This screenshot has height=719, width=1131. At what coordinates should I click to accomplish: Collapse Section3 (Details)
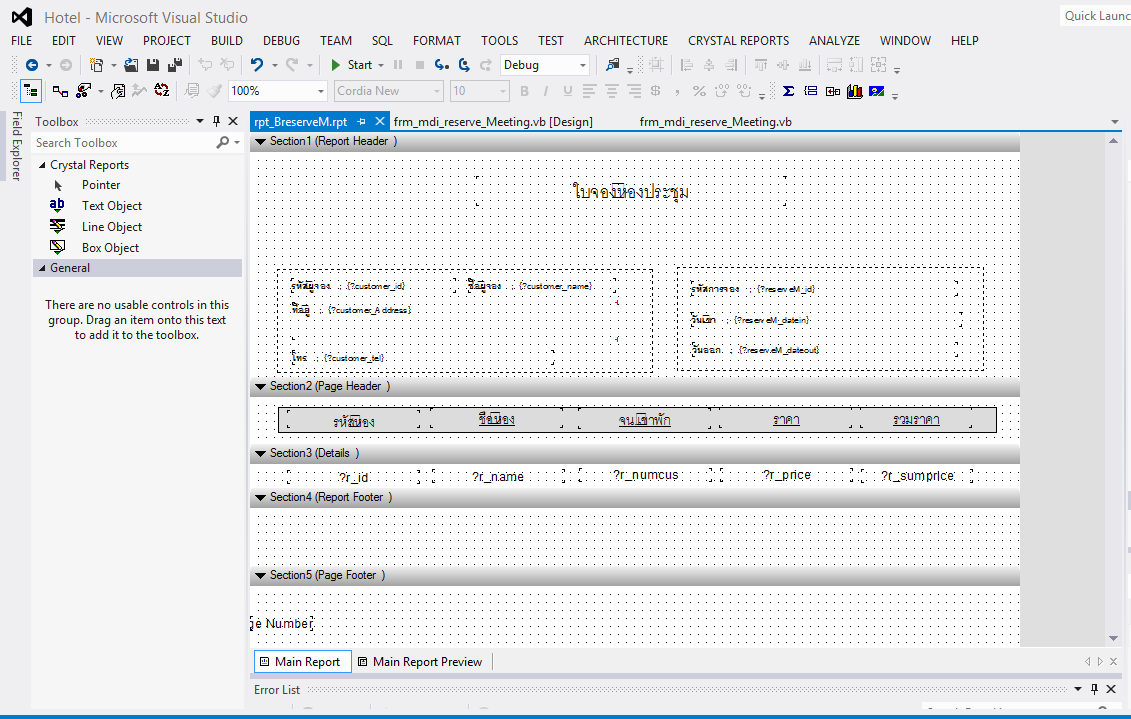[260, 454]
